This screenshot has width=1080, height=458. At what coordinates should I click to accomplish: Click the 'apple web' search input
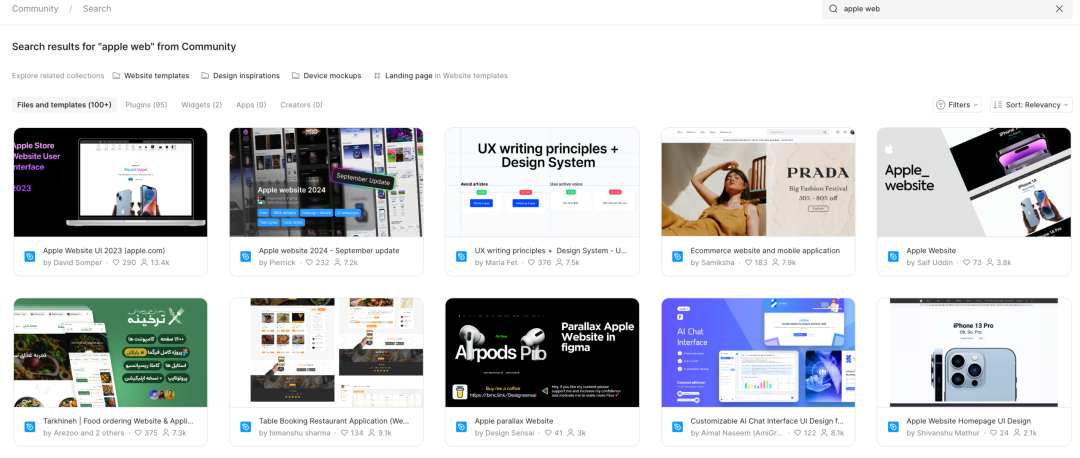[946, 9]
